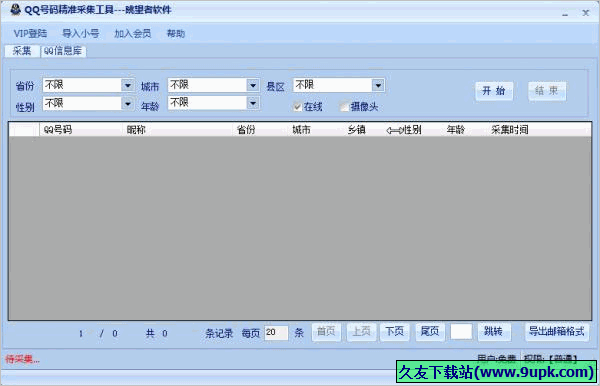The width and height of the screenshot is (600, 386).
Task: Go to 首页 first page
Action: click(x=326, y=331)
